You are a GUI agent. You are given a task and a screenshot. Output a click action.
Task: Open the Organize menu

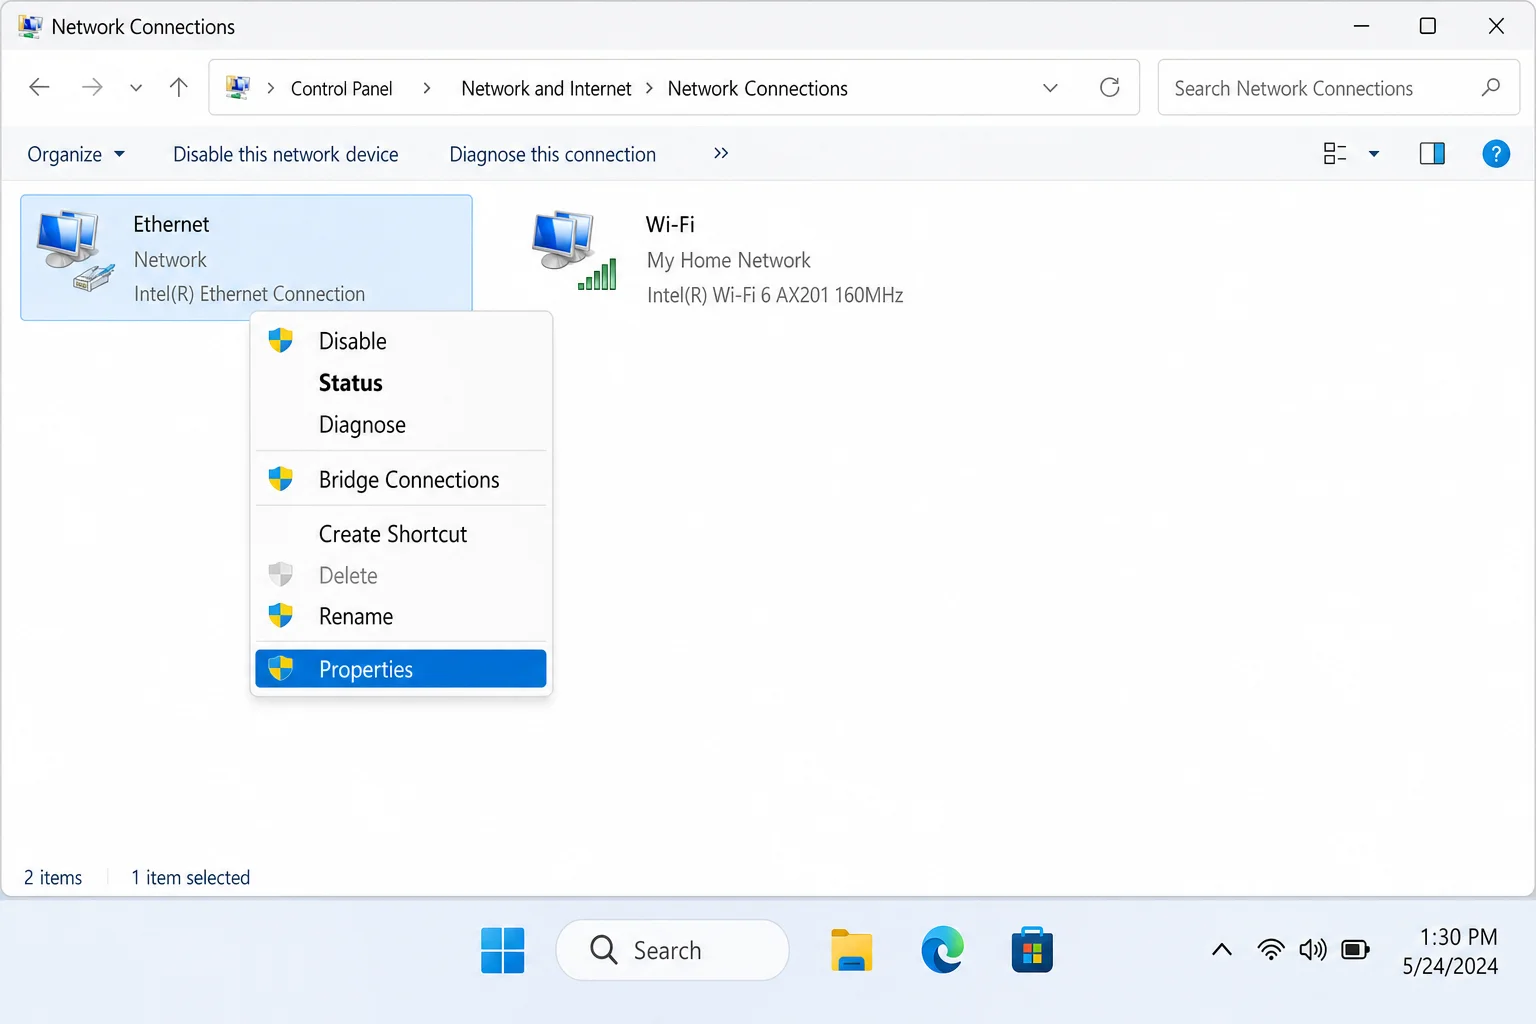(x=76, y=154)
